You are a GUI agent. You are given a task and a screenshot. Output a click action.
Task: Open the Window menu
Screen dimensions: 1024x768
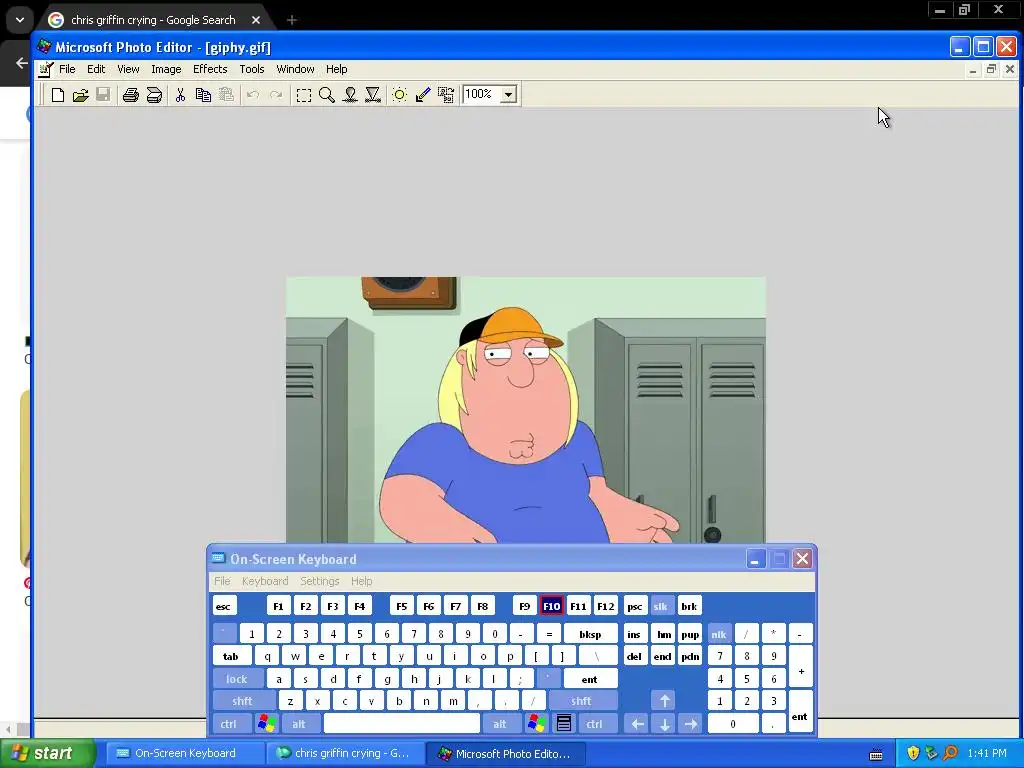point(295,69)
